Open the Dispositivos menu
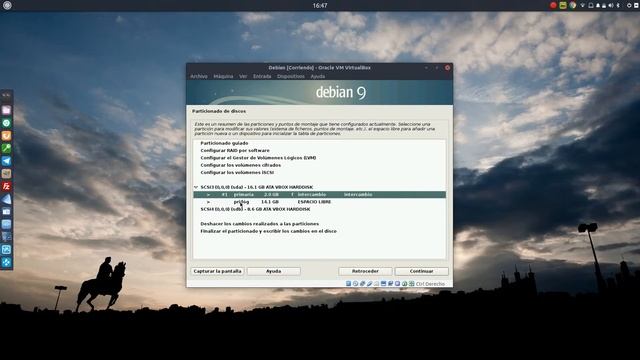Screen dimensions: 640x360 coord(291,76)
